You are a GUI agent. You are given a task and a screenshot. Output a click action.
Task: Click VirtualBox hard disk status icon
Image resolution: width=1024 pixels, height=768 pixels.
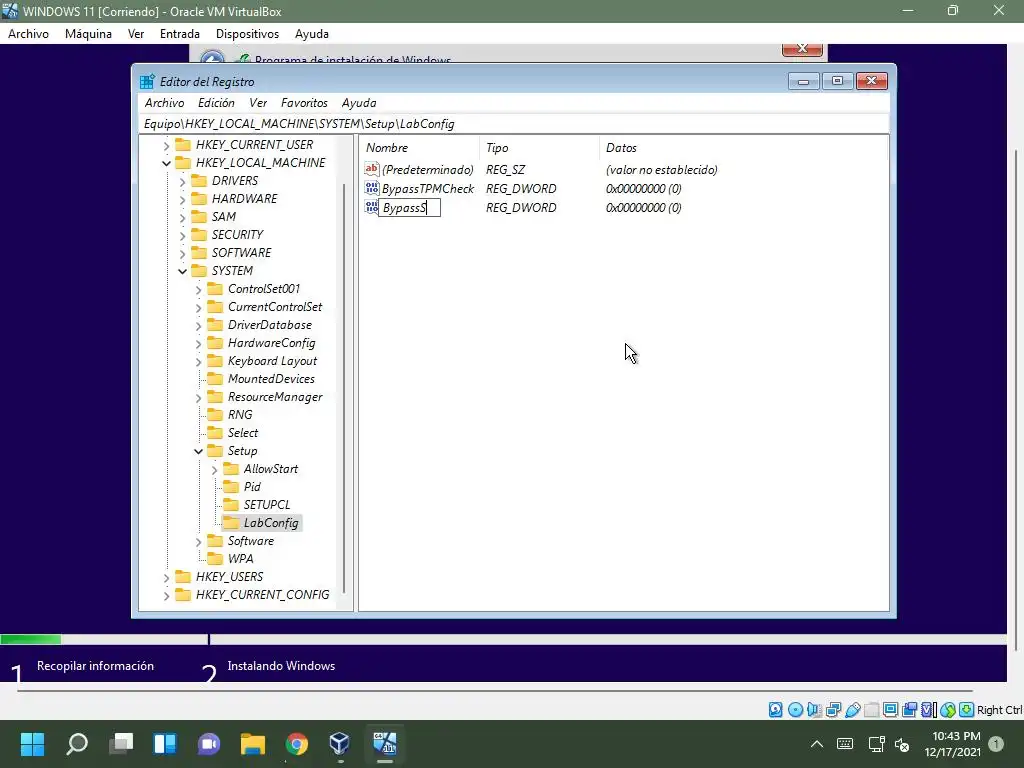pos(775,710)
